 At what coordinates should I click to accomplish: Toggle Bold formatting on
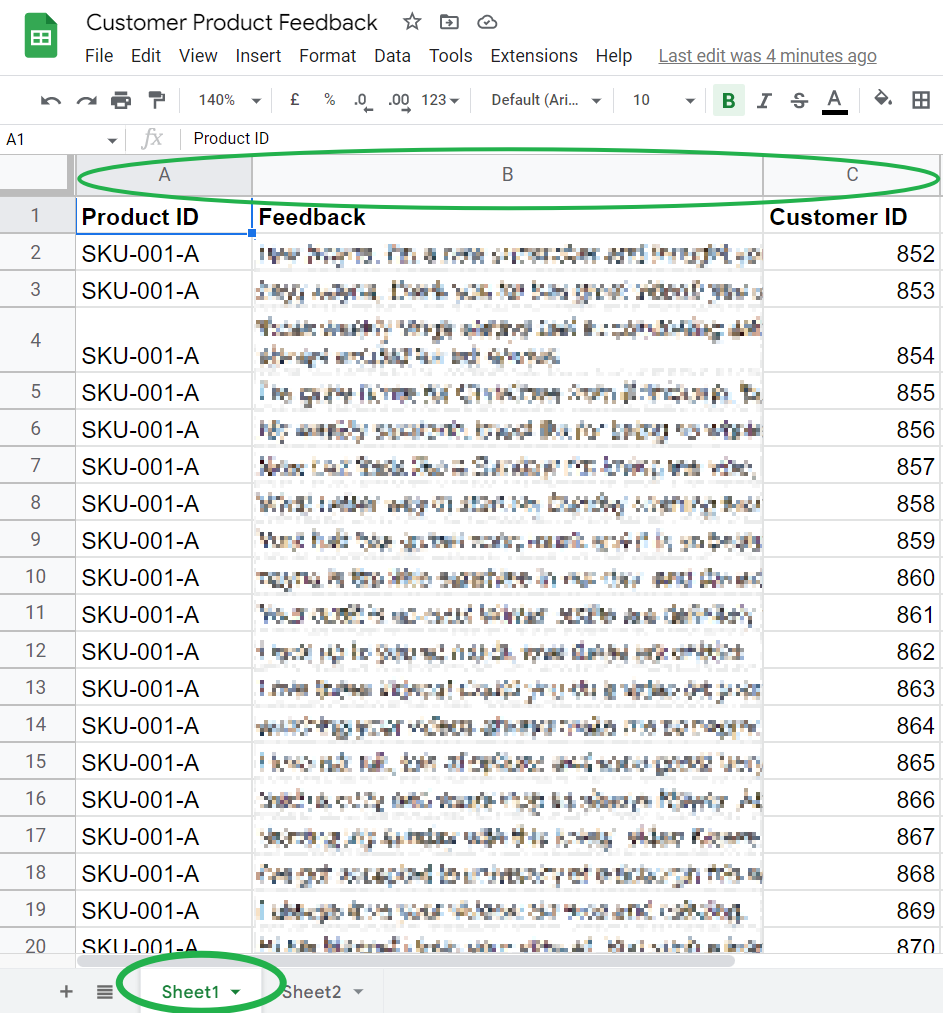pos(728,100)
